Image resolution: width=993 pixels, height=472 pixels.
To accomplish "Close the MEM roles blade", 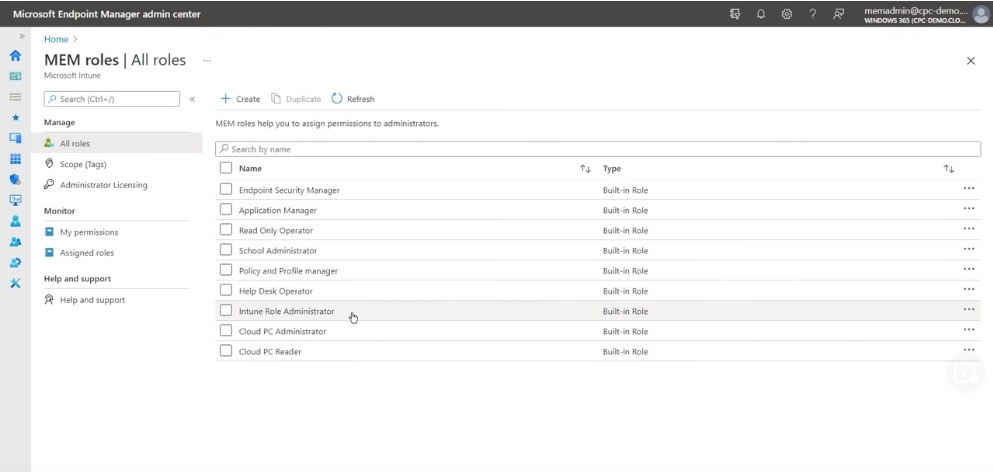I will tap(971, 61).
